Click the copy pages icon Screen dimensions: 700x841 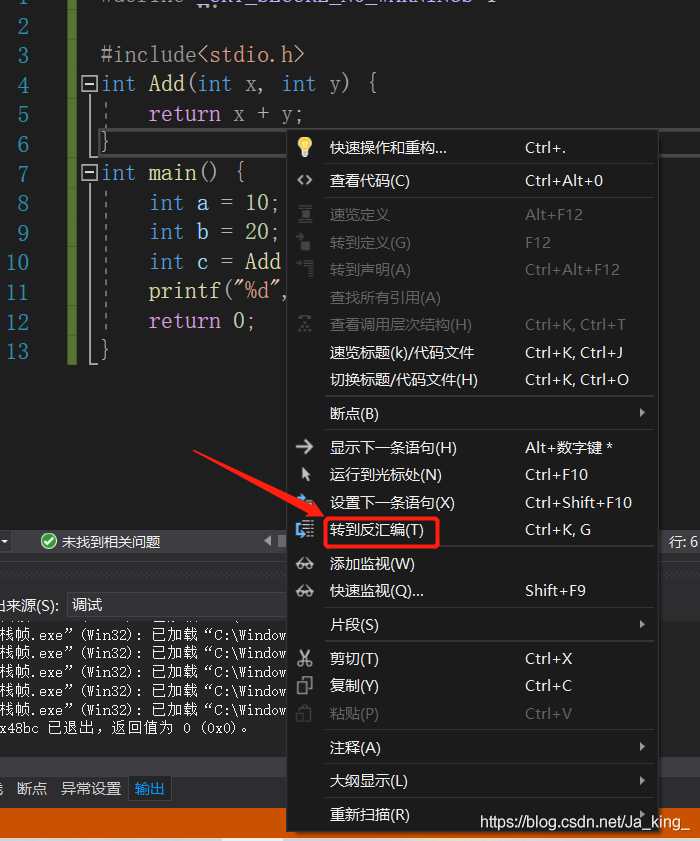tap(305, 685)
